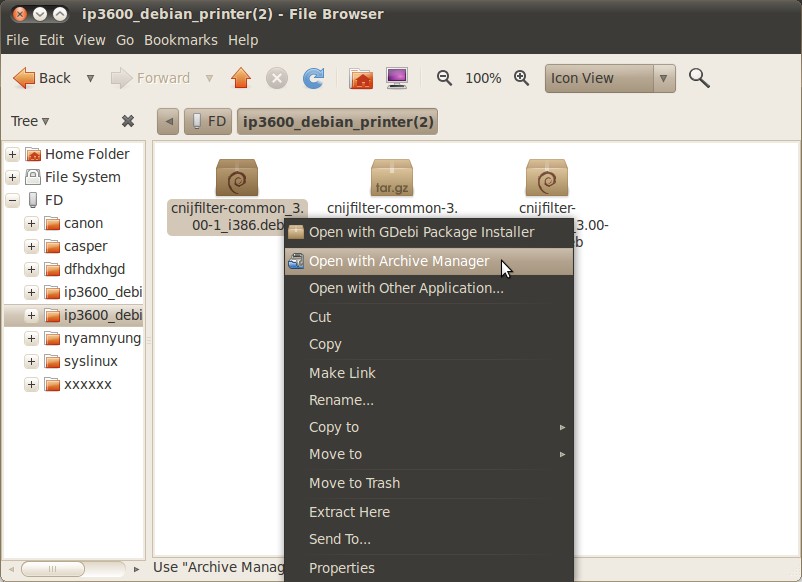Close the side pane with X

click(128, 121)
